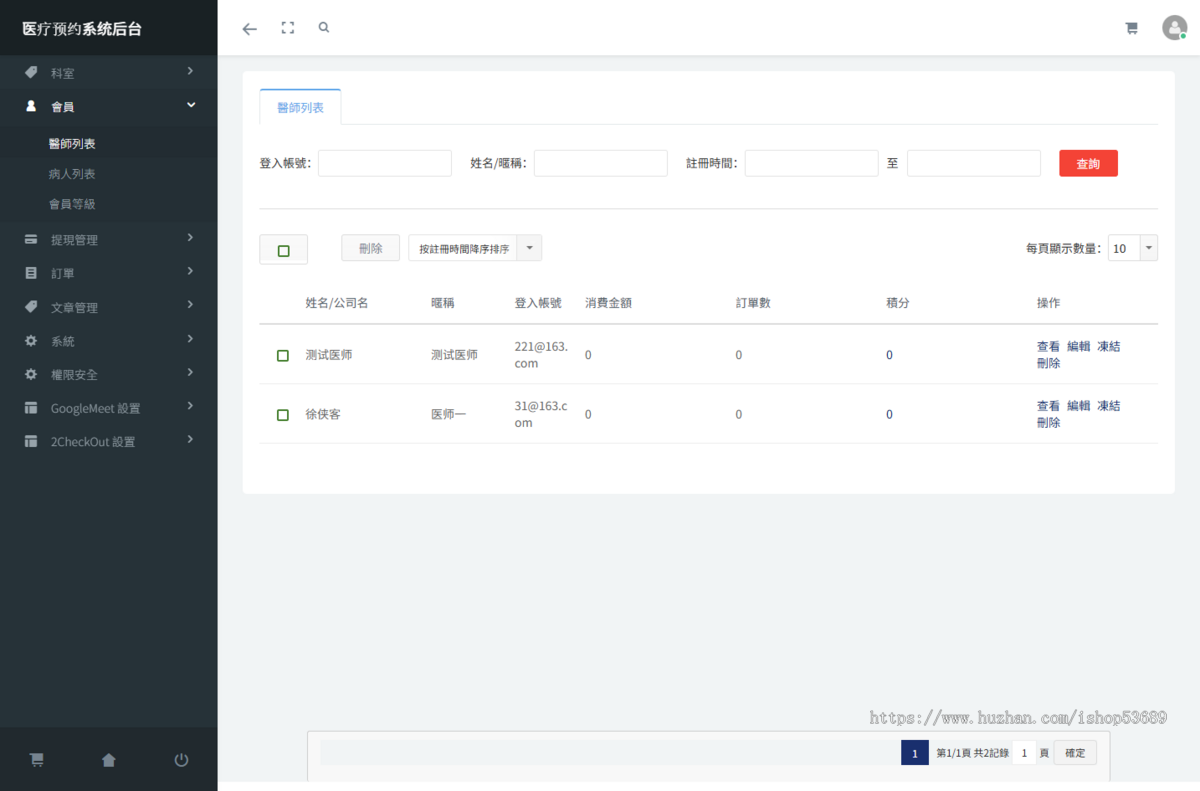Click 編輯 for 徐侠客 row
This screenshot has height=791, width=1200.
(1078, 406)
